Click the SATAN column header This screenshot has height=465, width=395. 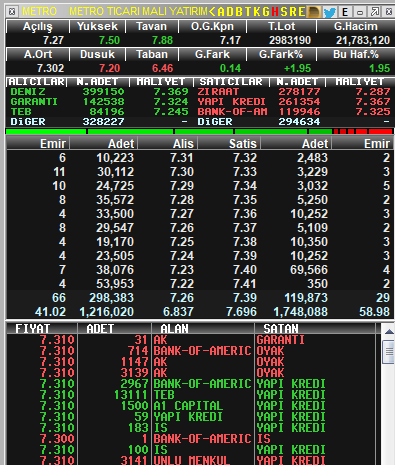click(x=315, y=329)
